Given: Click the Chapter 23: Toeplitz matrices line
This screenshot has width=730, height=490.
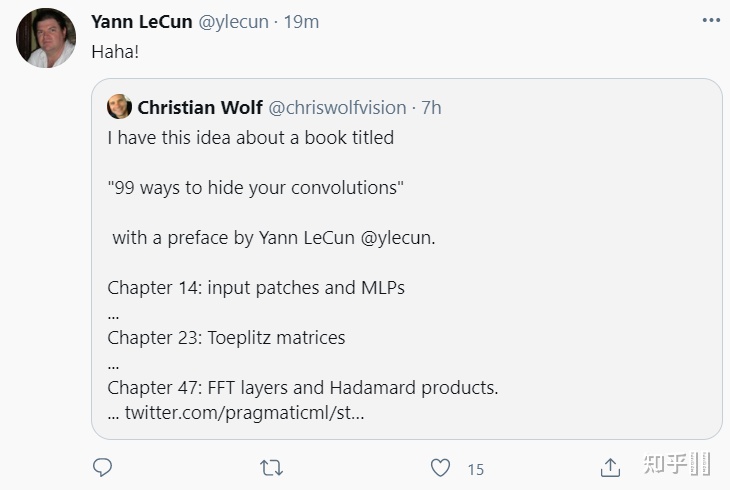Looking at the screenshot, I should point(226,338).
